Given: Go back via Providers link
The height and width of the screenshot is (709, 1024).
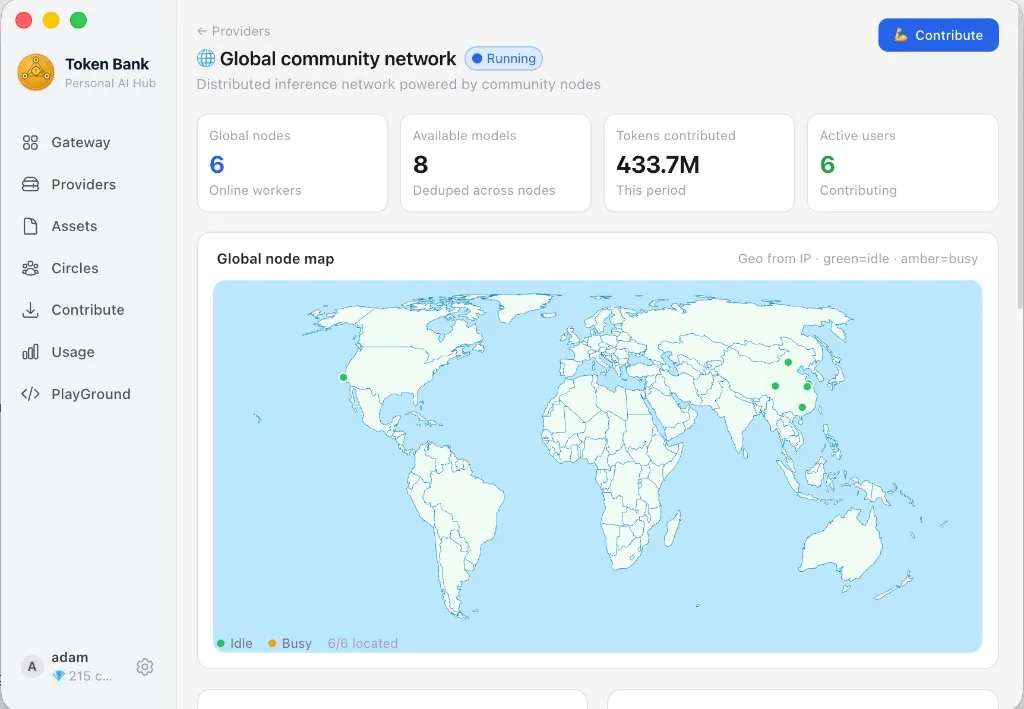Looking at the screenshot, I should [234, 31].
